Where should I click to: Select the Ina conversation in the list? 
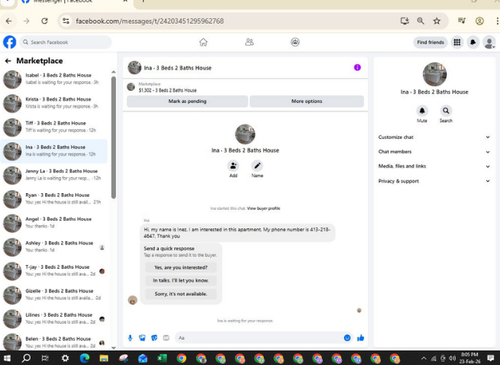coord(54,151)
